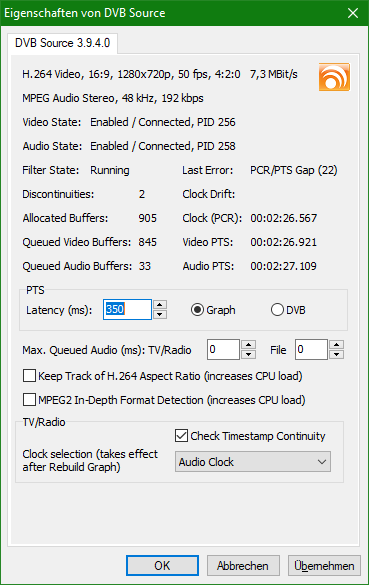Focus the Latency (ms) input field
The width and height of the screenshot is (369, 585).
click(127, 309)
